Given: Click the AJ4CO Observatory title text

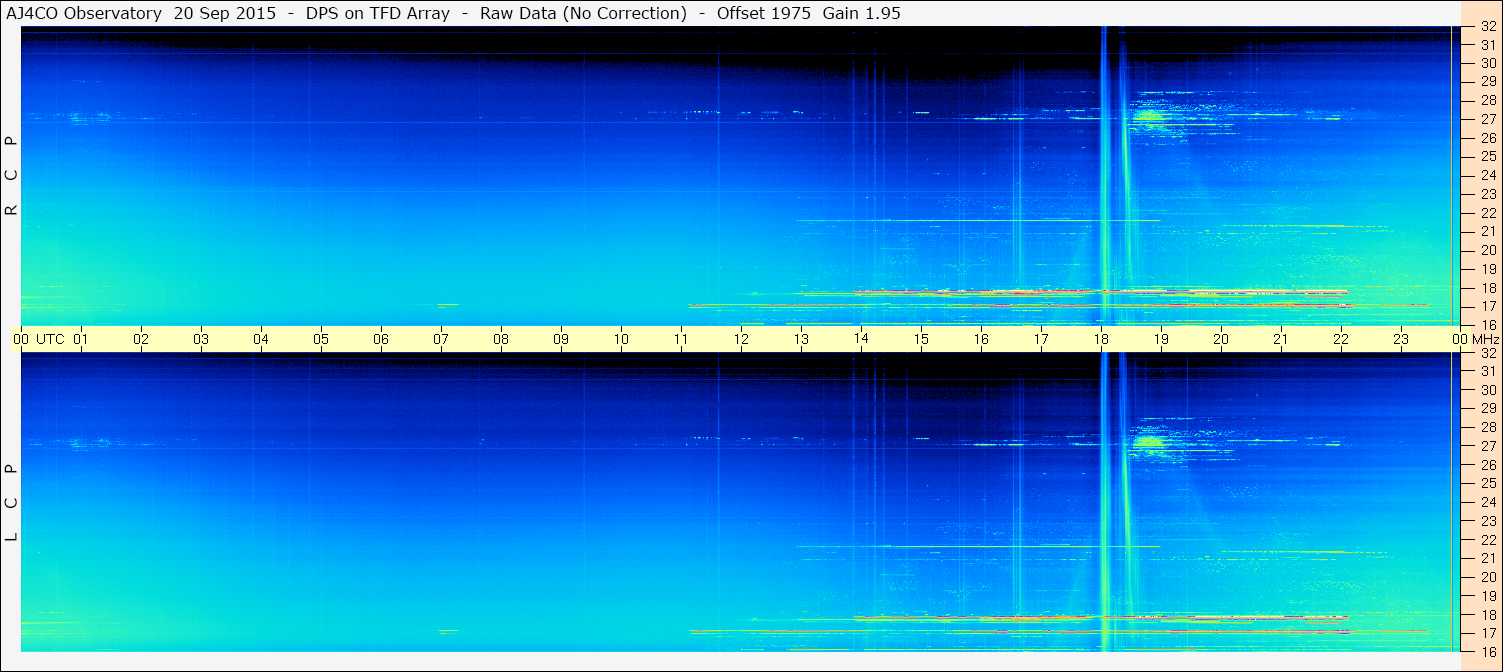Looking at the screenshot, I should [x=84, y=13].
